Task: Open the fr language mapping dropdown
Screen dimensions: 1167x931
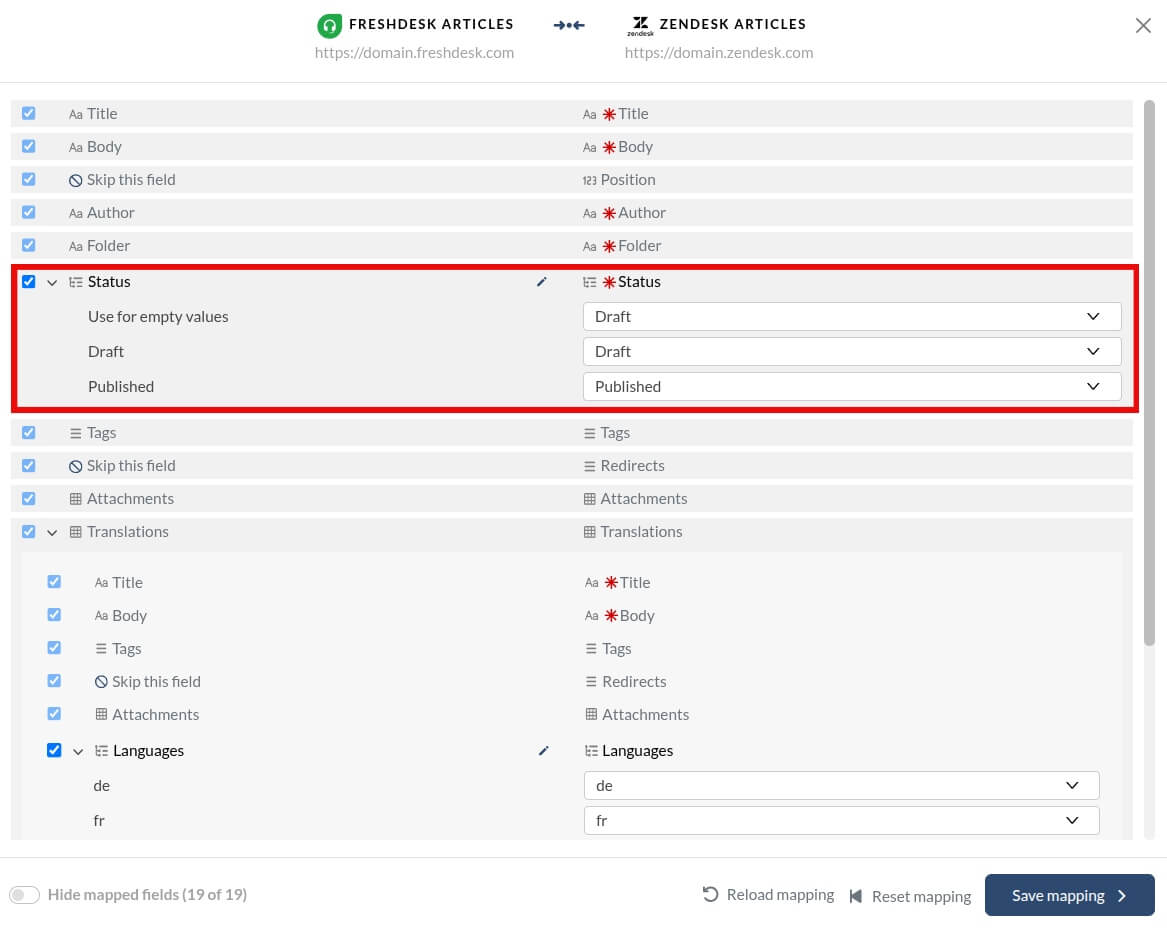Action: [x=841, y=820]
